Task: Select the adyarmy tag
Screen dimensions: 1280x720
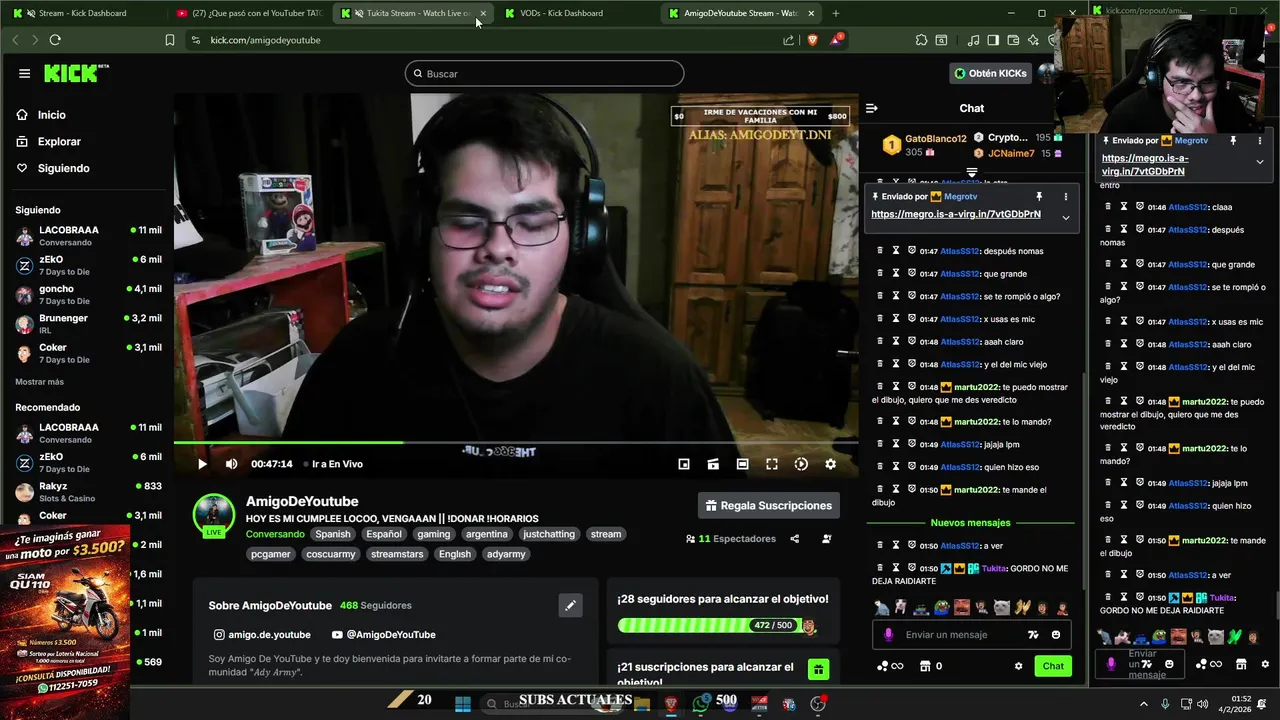Action: 506,554
